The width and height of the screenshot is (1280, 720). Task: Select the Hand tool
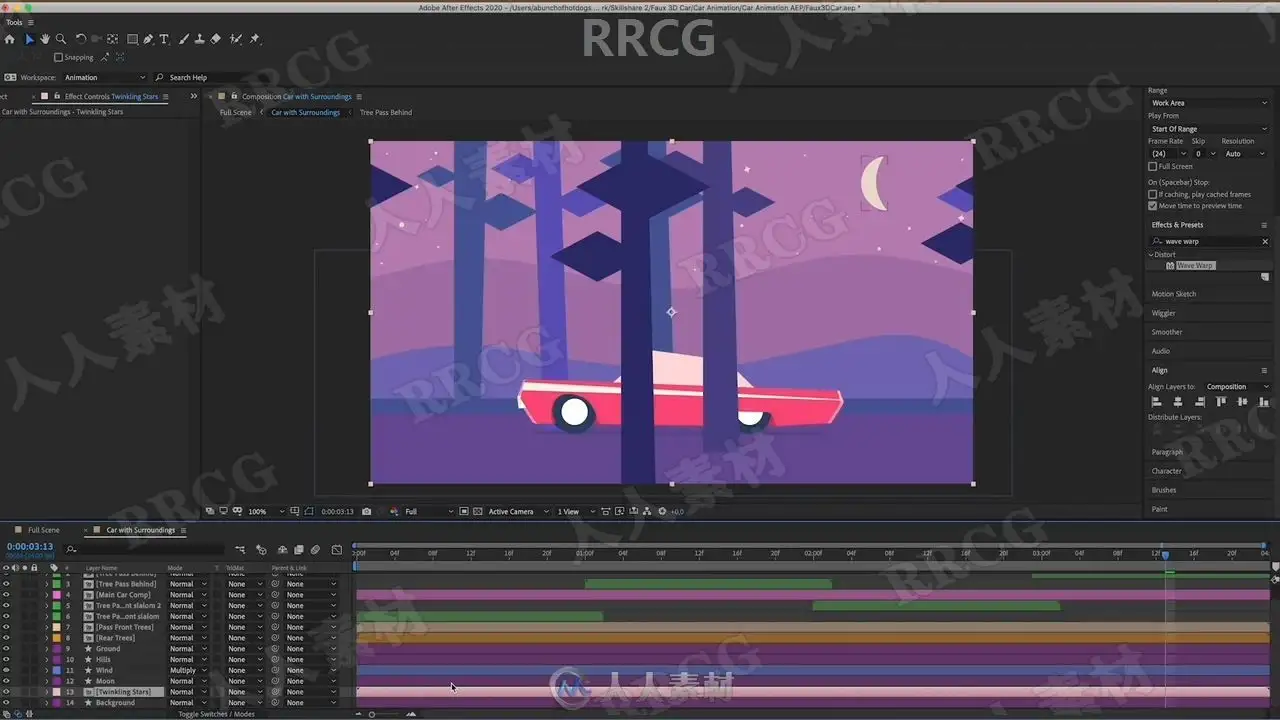click(45, 39)
